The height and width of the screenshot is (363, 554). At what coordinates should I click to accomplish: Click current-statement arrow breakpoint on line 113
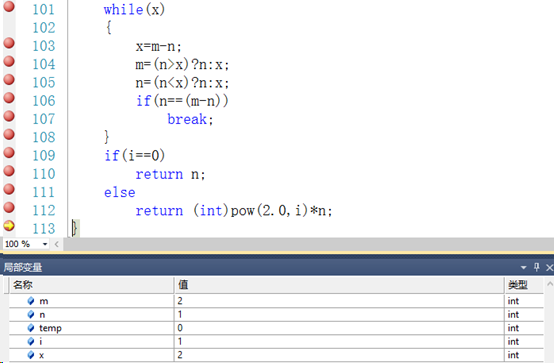click(x=9, y=226)
